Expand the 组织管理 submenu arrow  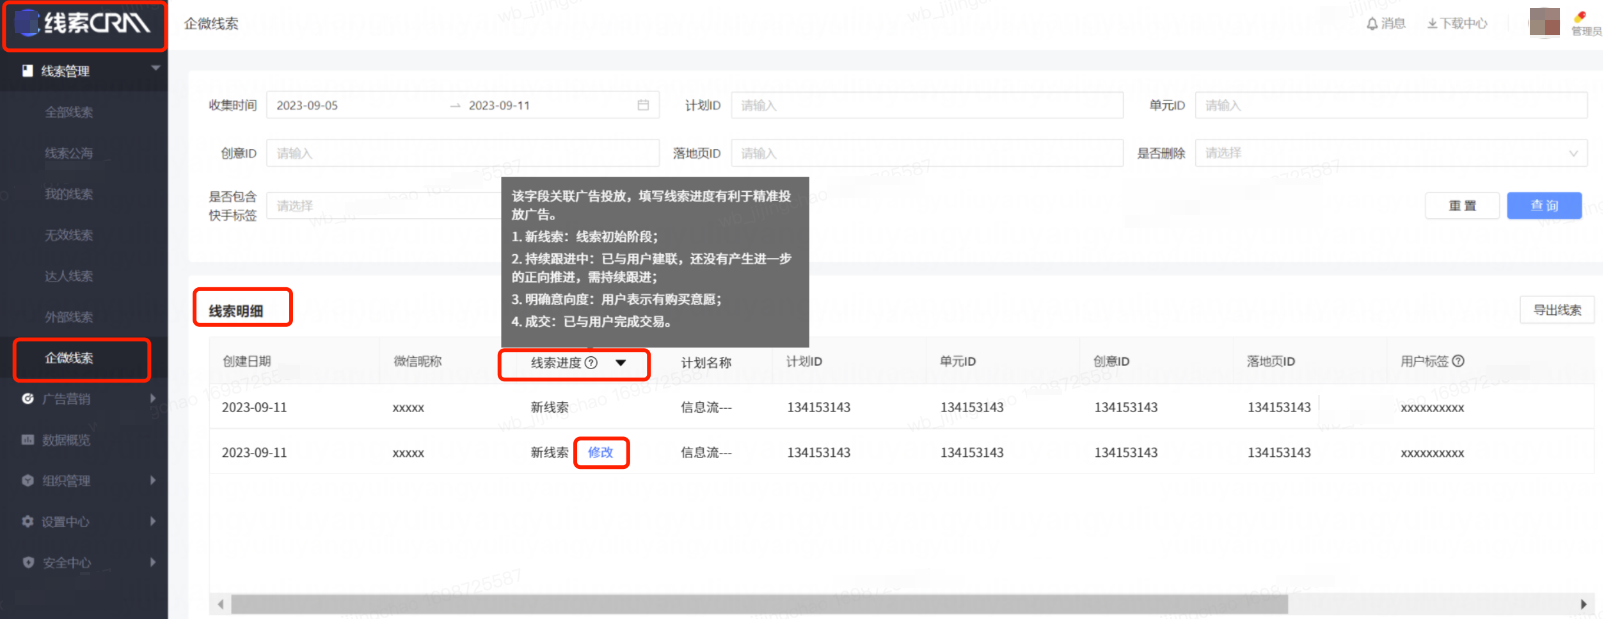[x=153, y=480]
